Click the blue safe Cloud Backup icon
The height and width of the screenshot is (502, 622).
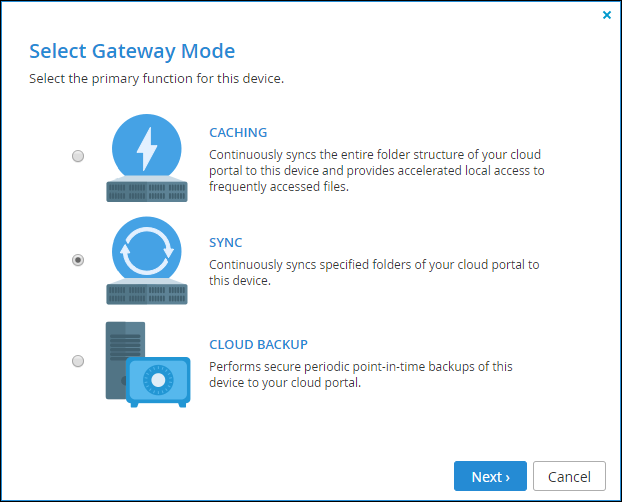click(158, 382)
